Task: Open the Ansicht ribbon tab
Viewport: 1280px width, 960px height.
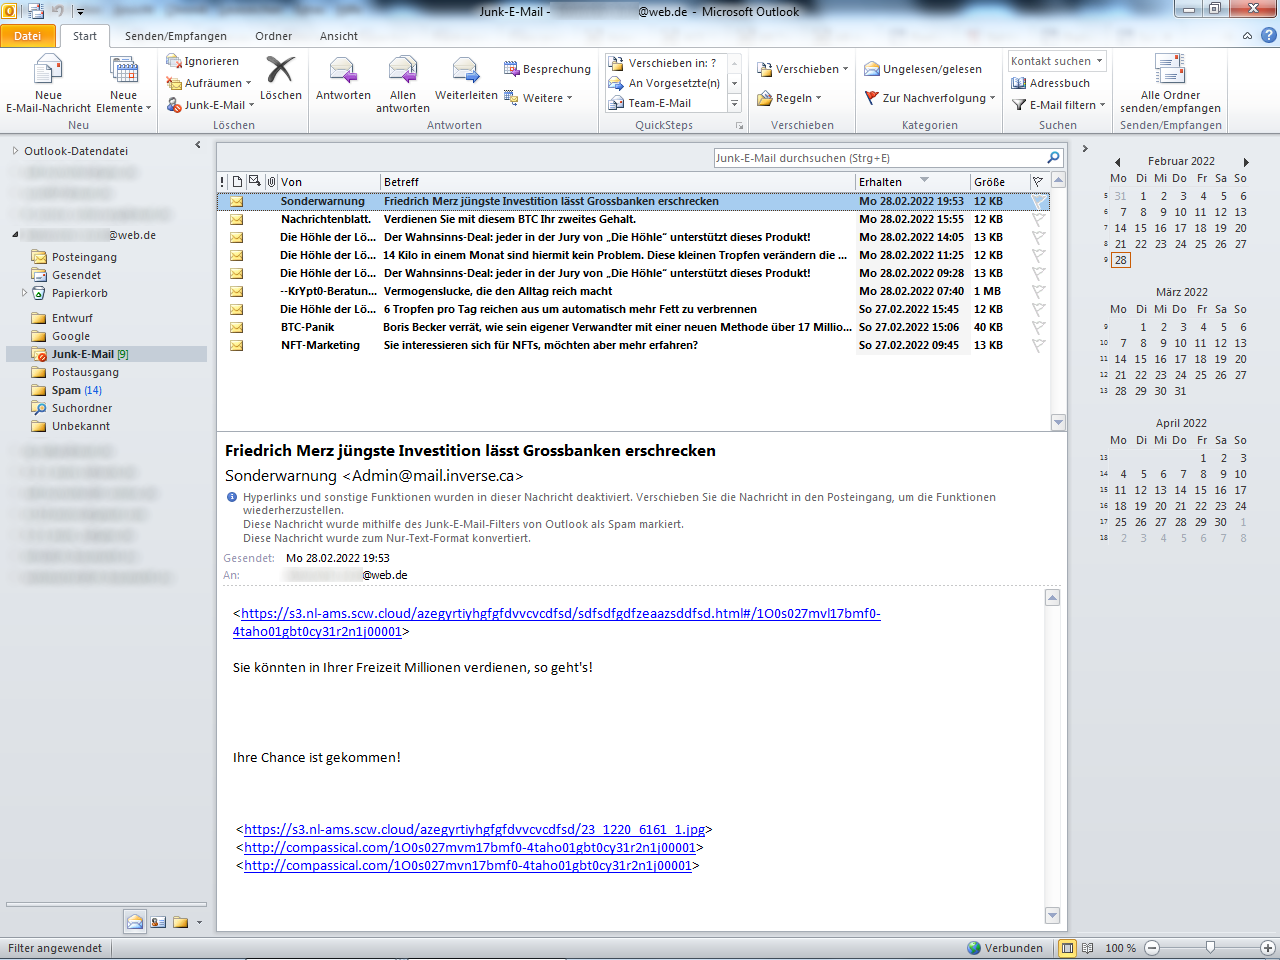Action: 338,36
